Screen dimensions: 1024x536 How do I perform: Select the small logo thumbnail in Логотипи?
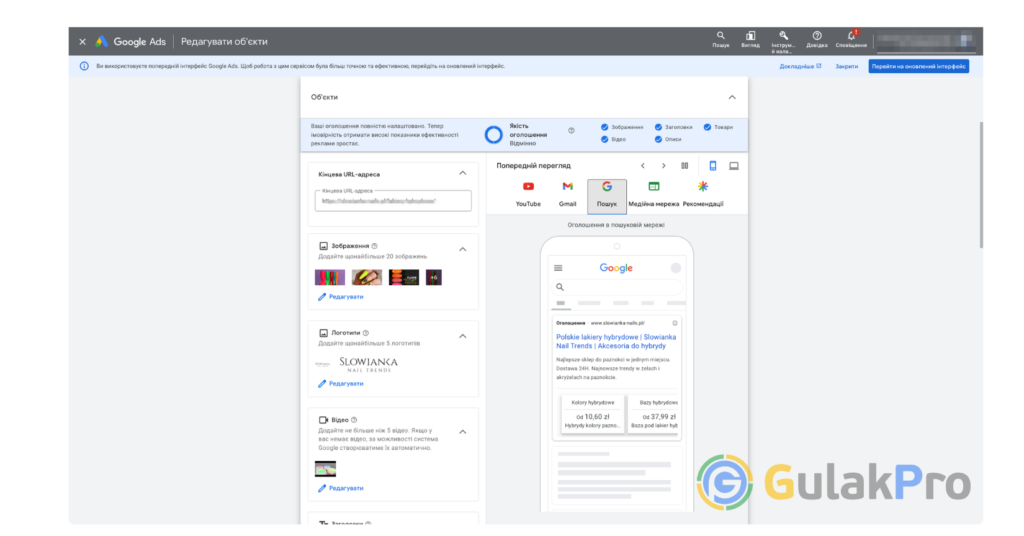[323, 364]
